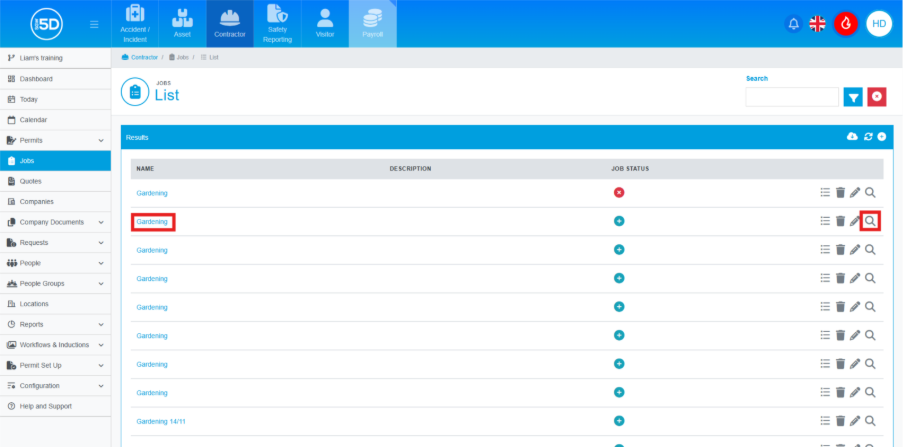Click the Contractor breadcrumb link
This screenshot has height=447, width=903.
click(x=139, y=57)
